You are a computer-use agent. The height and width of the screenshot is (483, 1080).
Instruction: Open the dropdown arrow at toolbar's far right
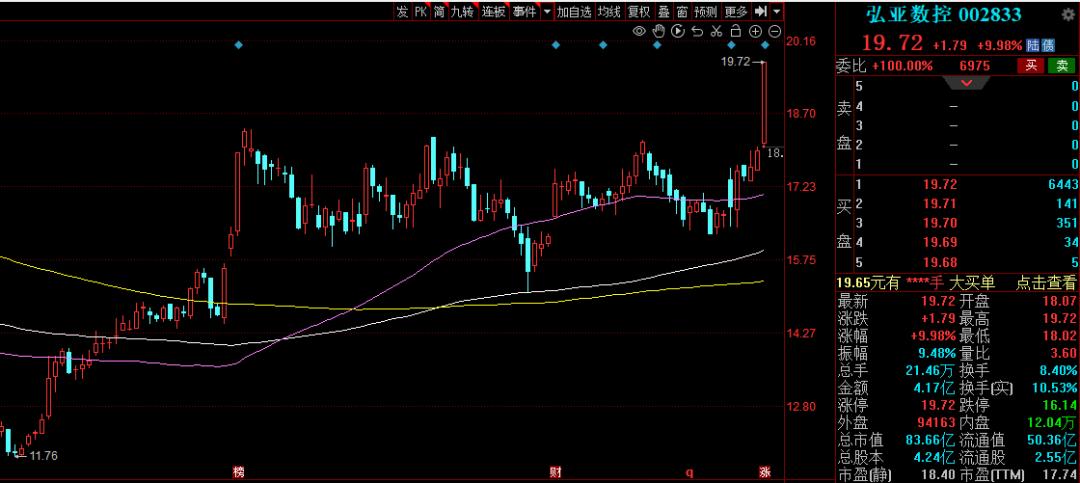coord(775,11)
